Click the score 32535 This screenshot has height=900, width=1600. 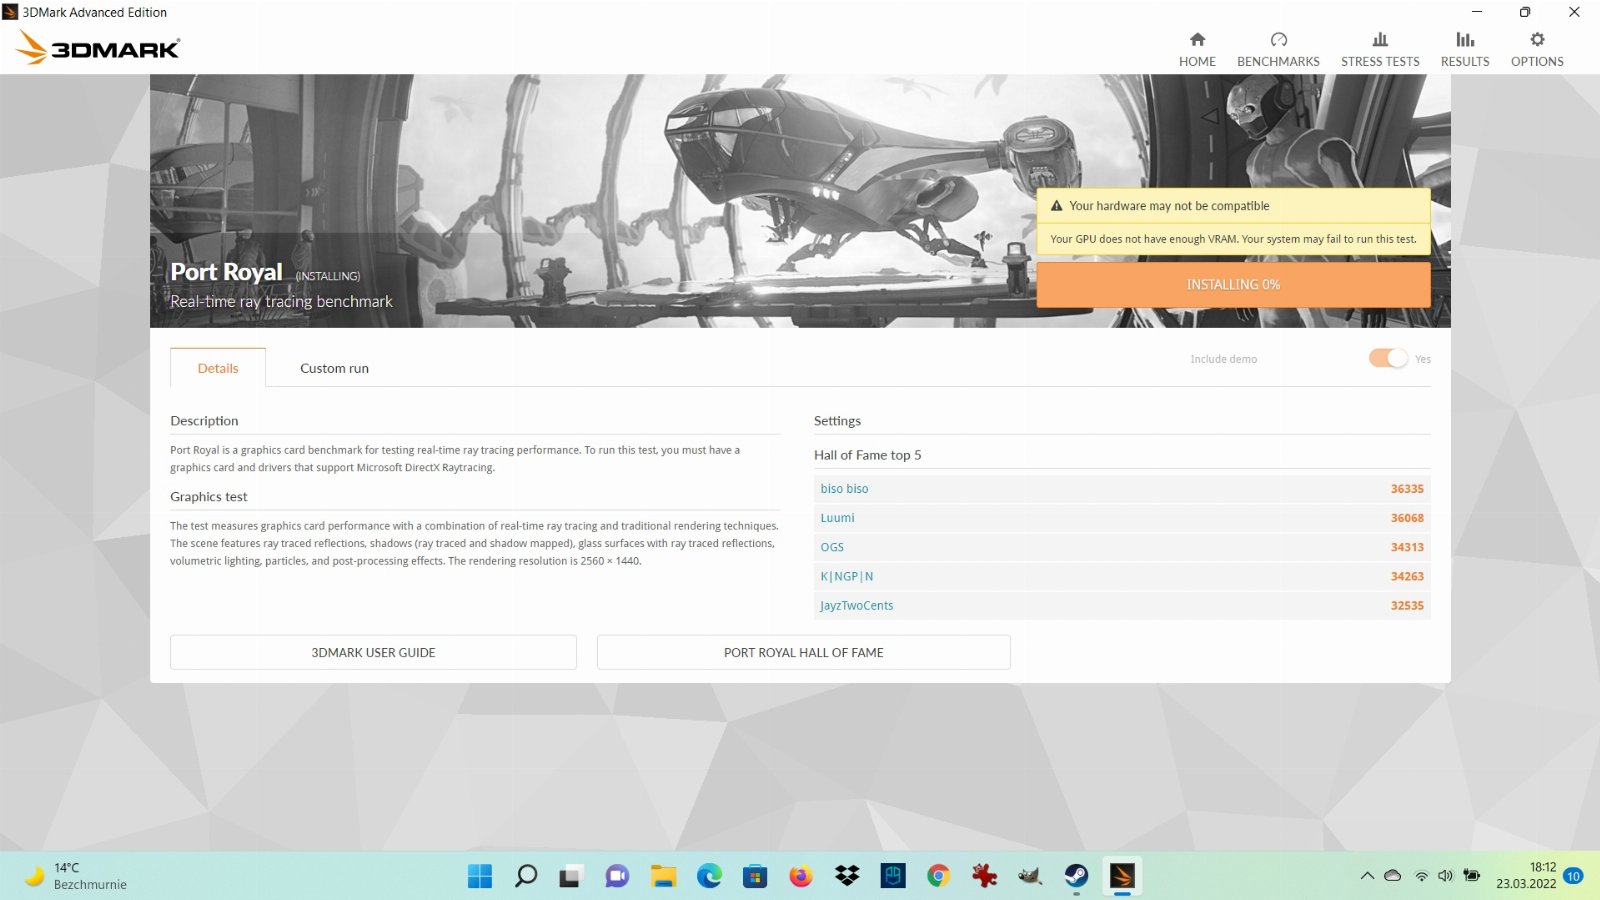[1407, 605]
